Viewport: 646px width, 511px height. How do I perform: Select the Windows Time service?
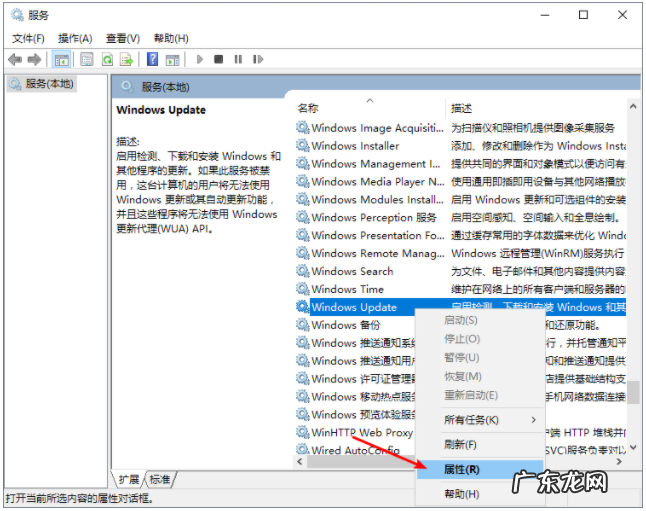(348, 289)
